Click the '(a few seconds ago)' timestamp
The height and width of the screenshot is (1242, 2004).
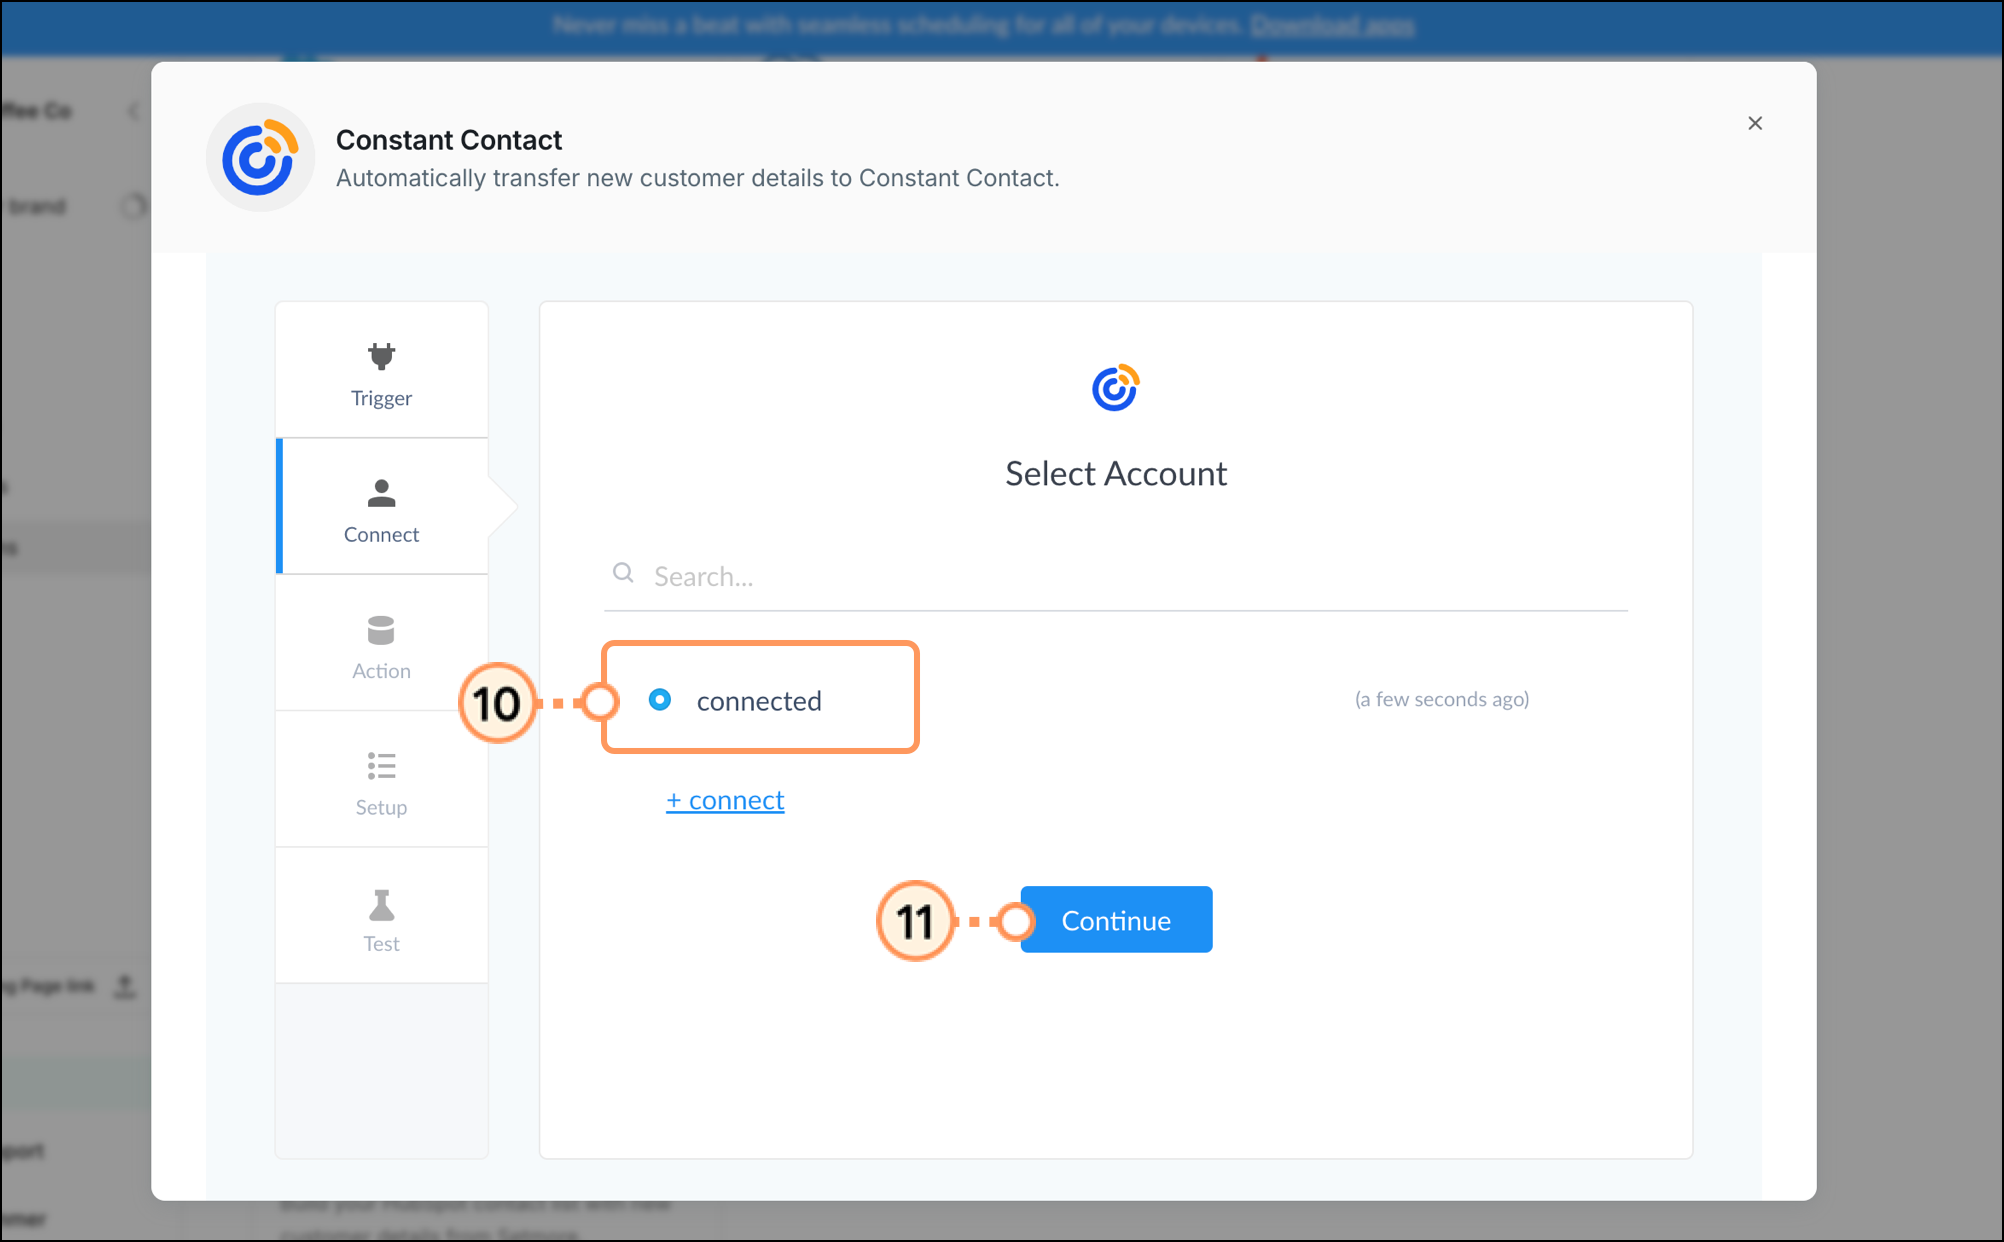(1442, 699)
